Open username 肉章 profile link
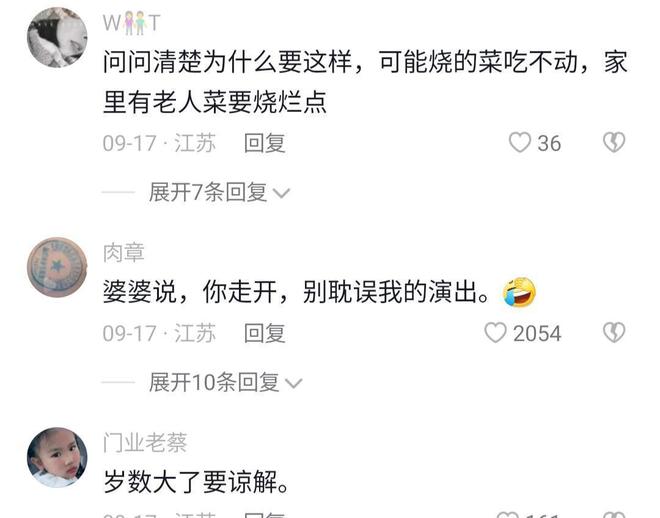The width and height of the screenshot is (660, 518). (x=124, y=253)
